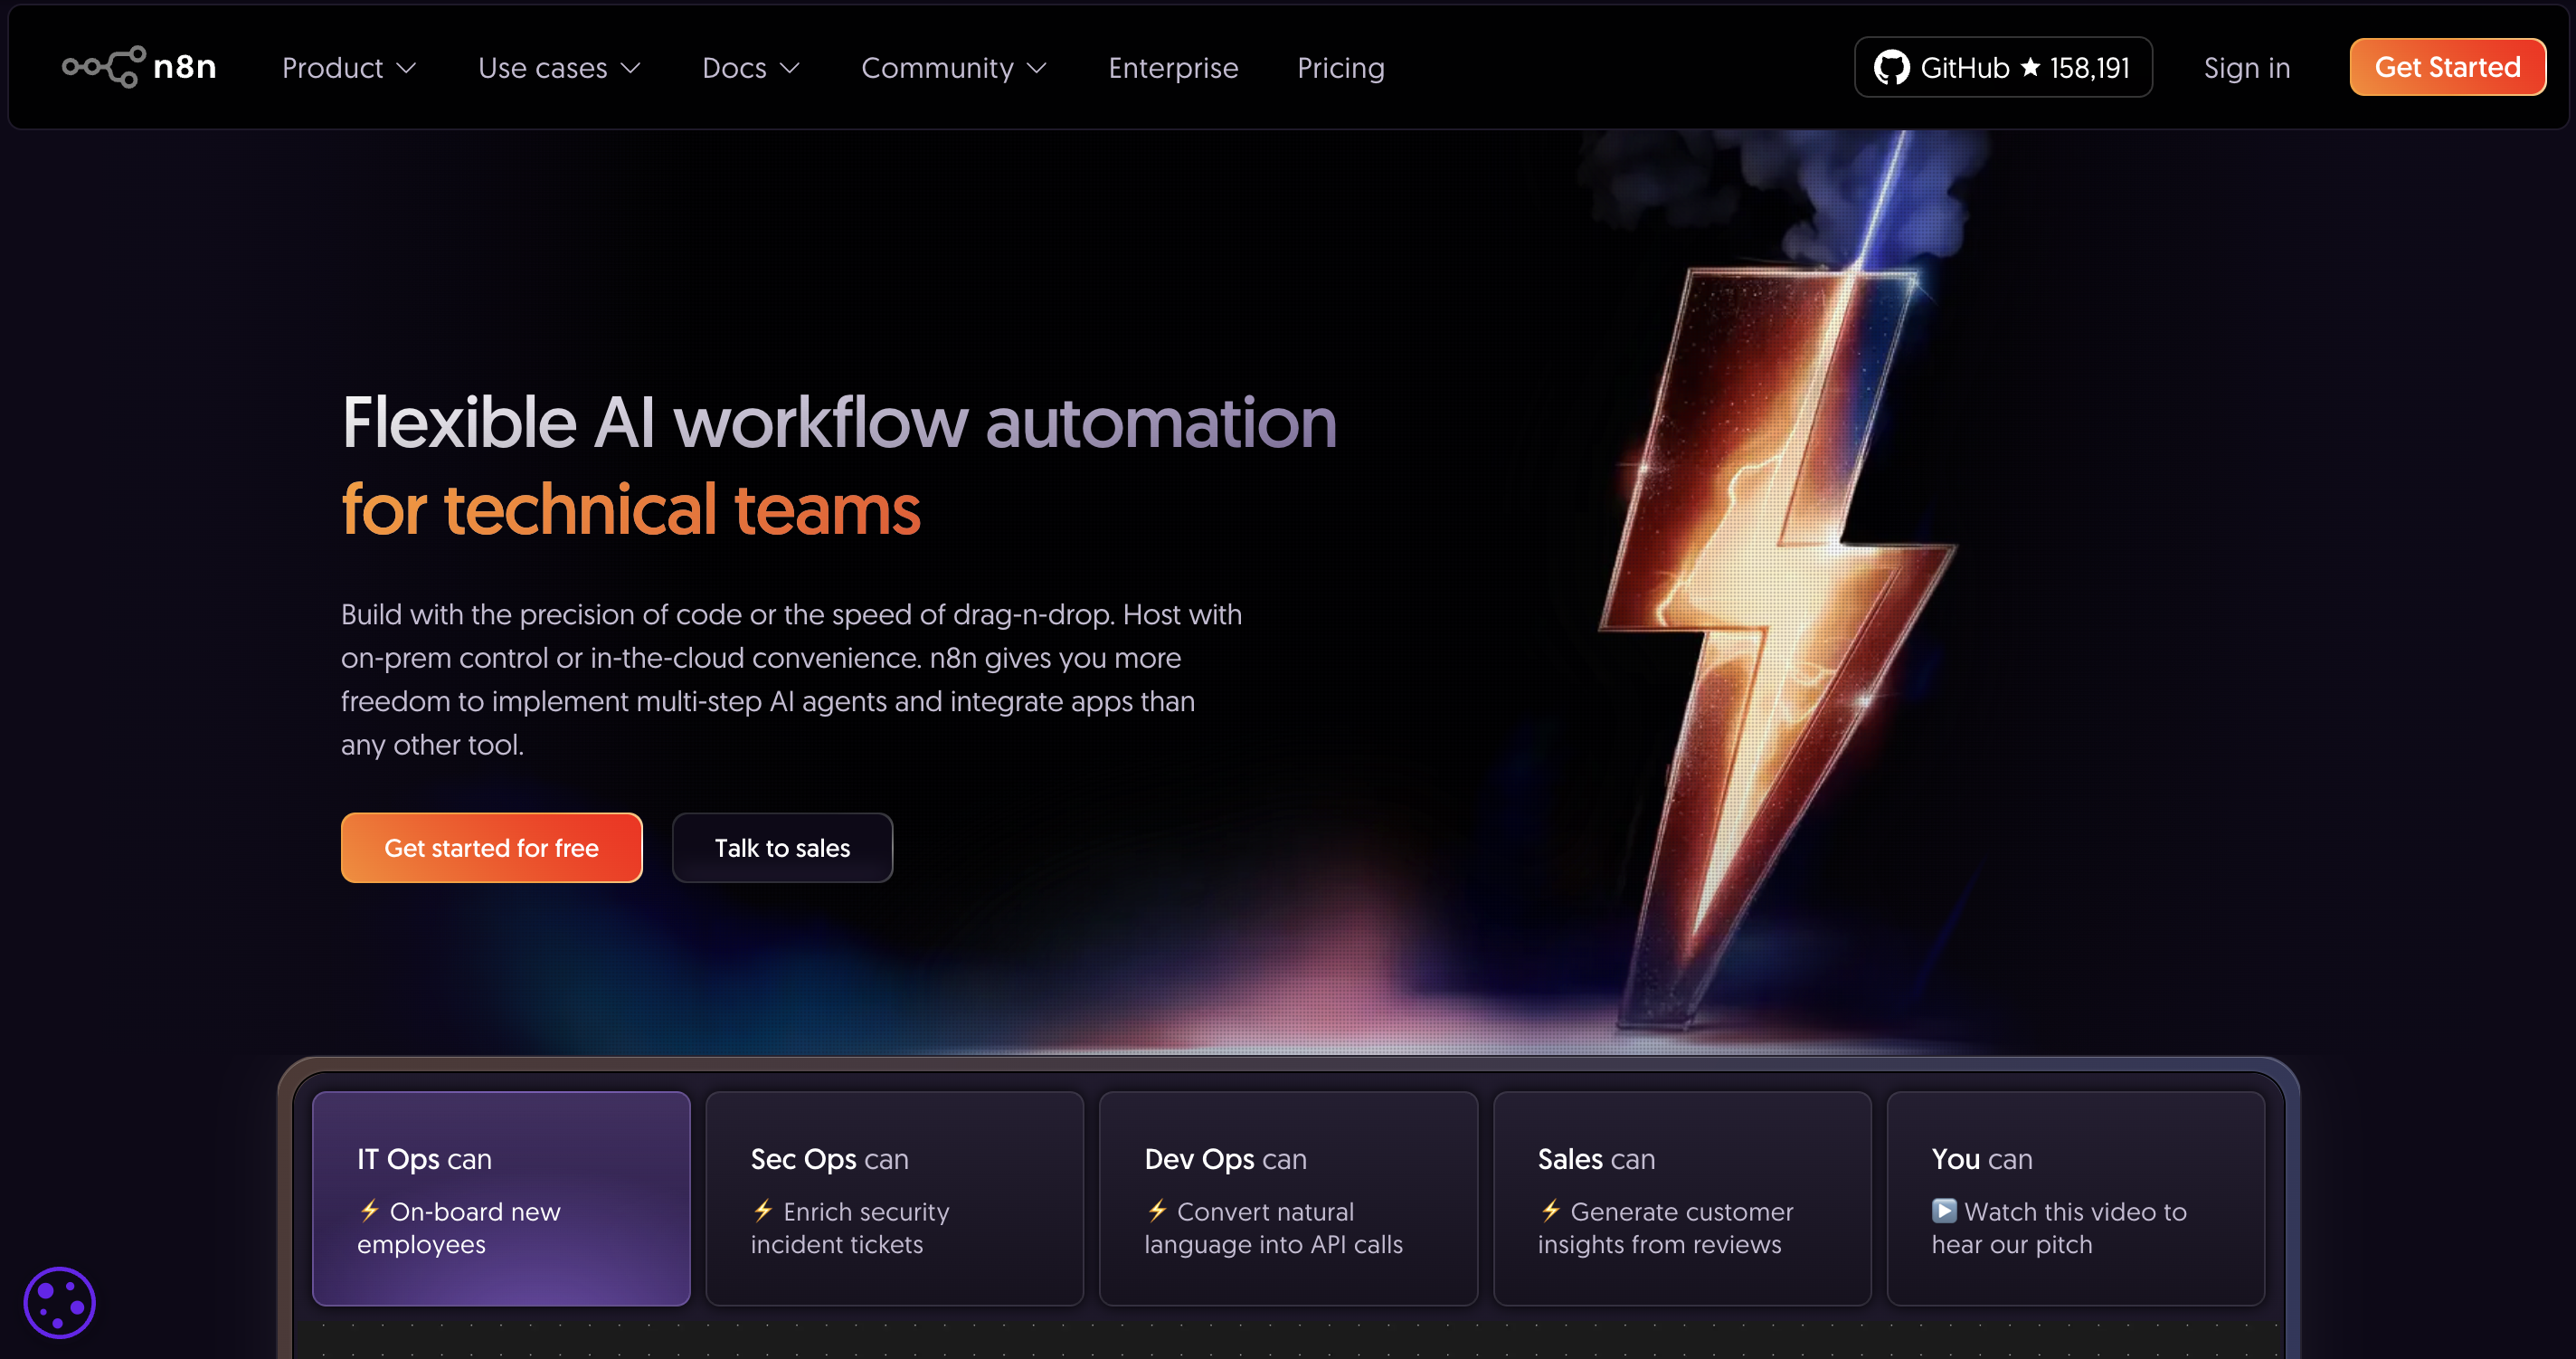Click the lightning icon on Sales card
The width and height of the screenshot is (2576, 1359).
coord(1549,1211)
